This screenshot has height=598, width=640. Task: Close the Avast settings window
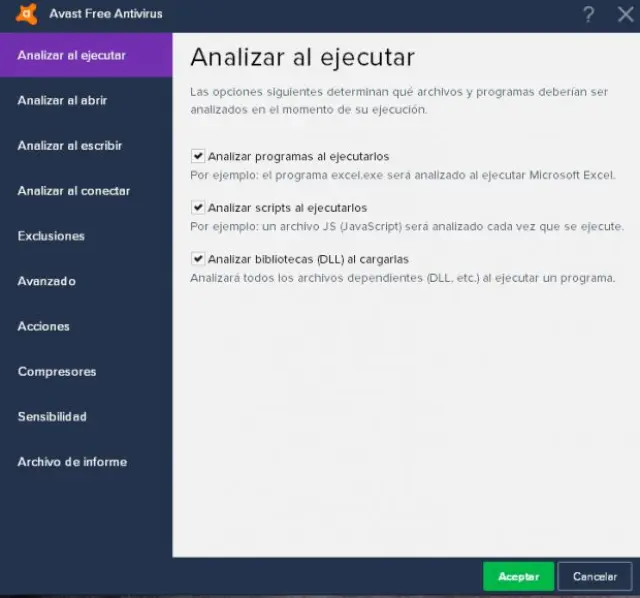[625, 15]
